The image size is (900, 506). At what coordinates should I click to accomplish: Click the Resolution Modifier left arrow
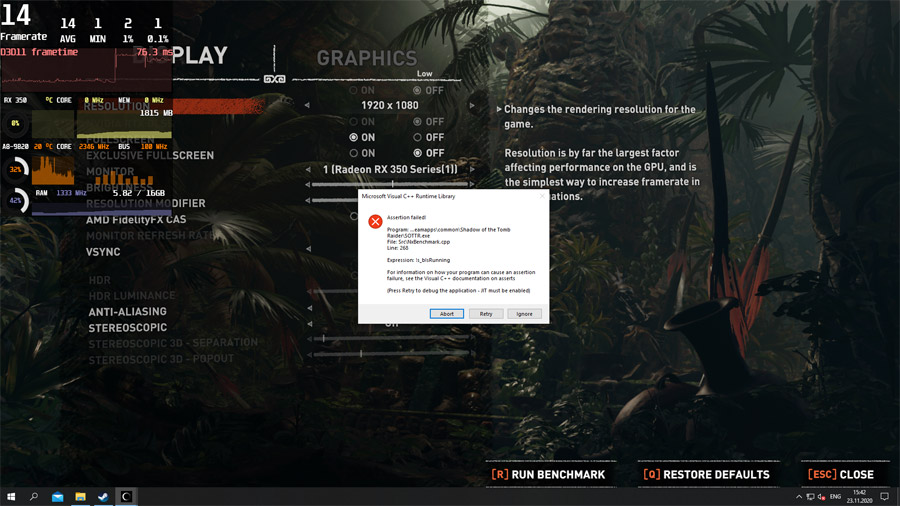pos(308,200)
